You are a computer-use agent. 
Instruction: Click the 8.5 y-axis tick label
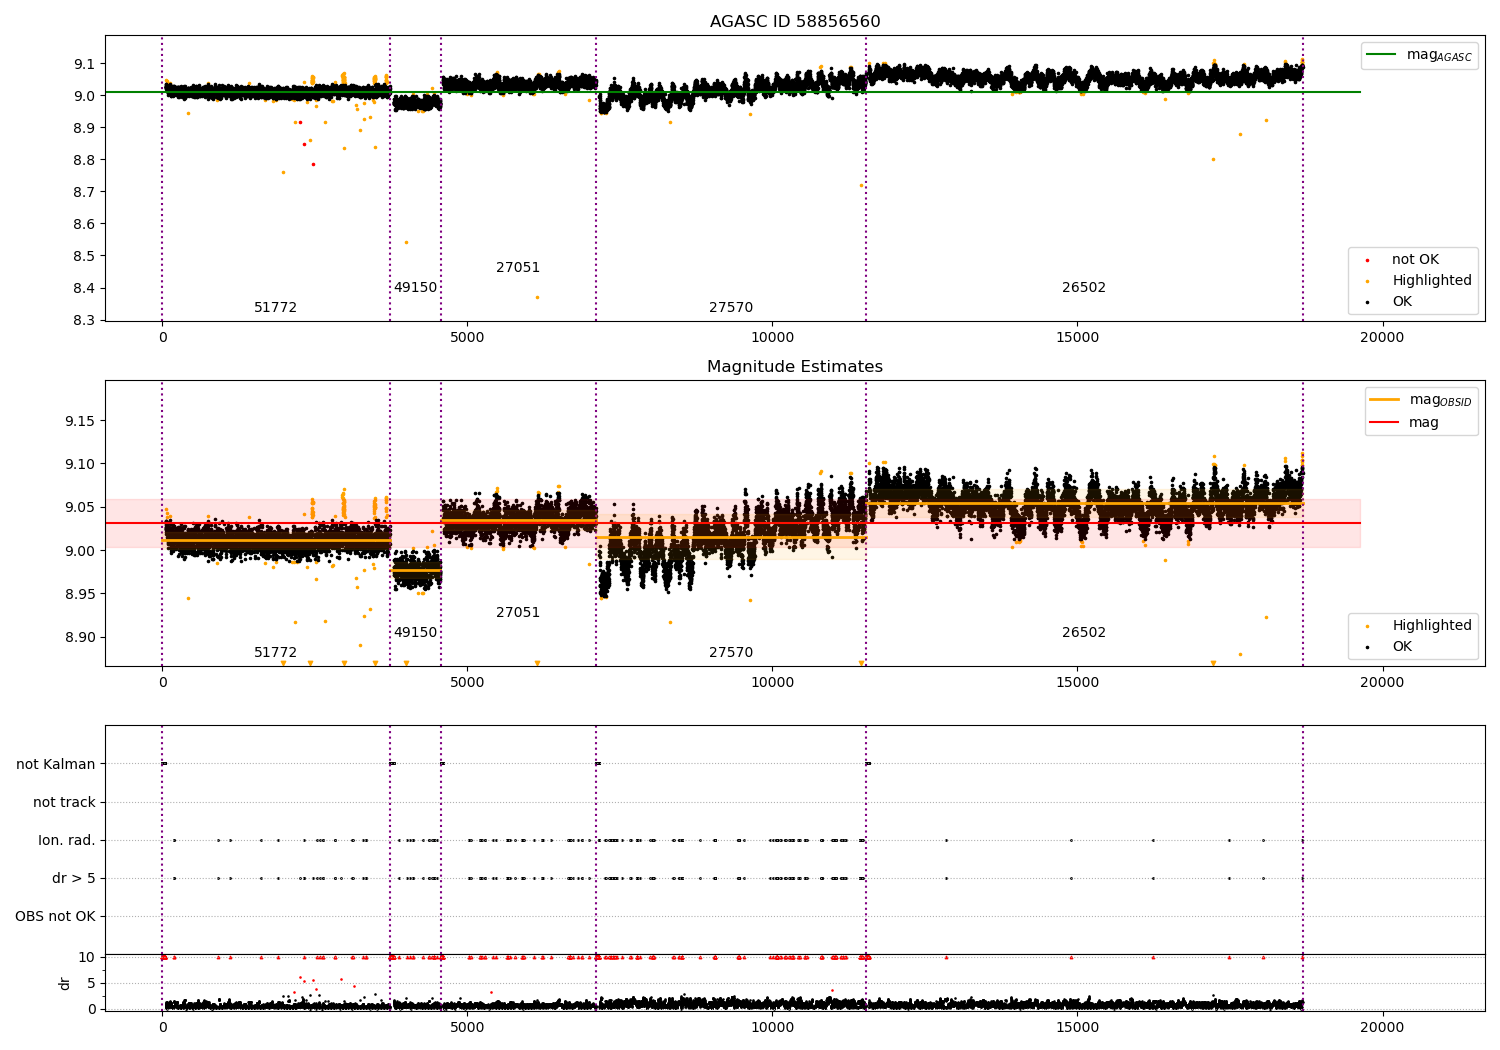point(85,256)
